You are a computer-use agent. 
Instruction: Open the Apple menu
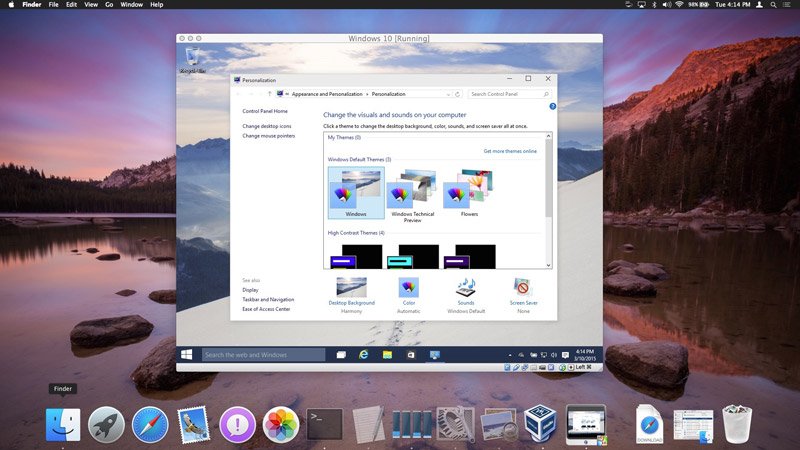(x=11, y=5)
